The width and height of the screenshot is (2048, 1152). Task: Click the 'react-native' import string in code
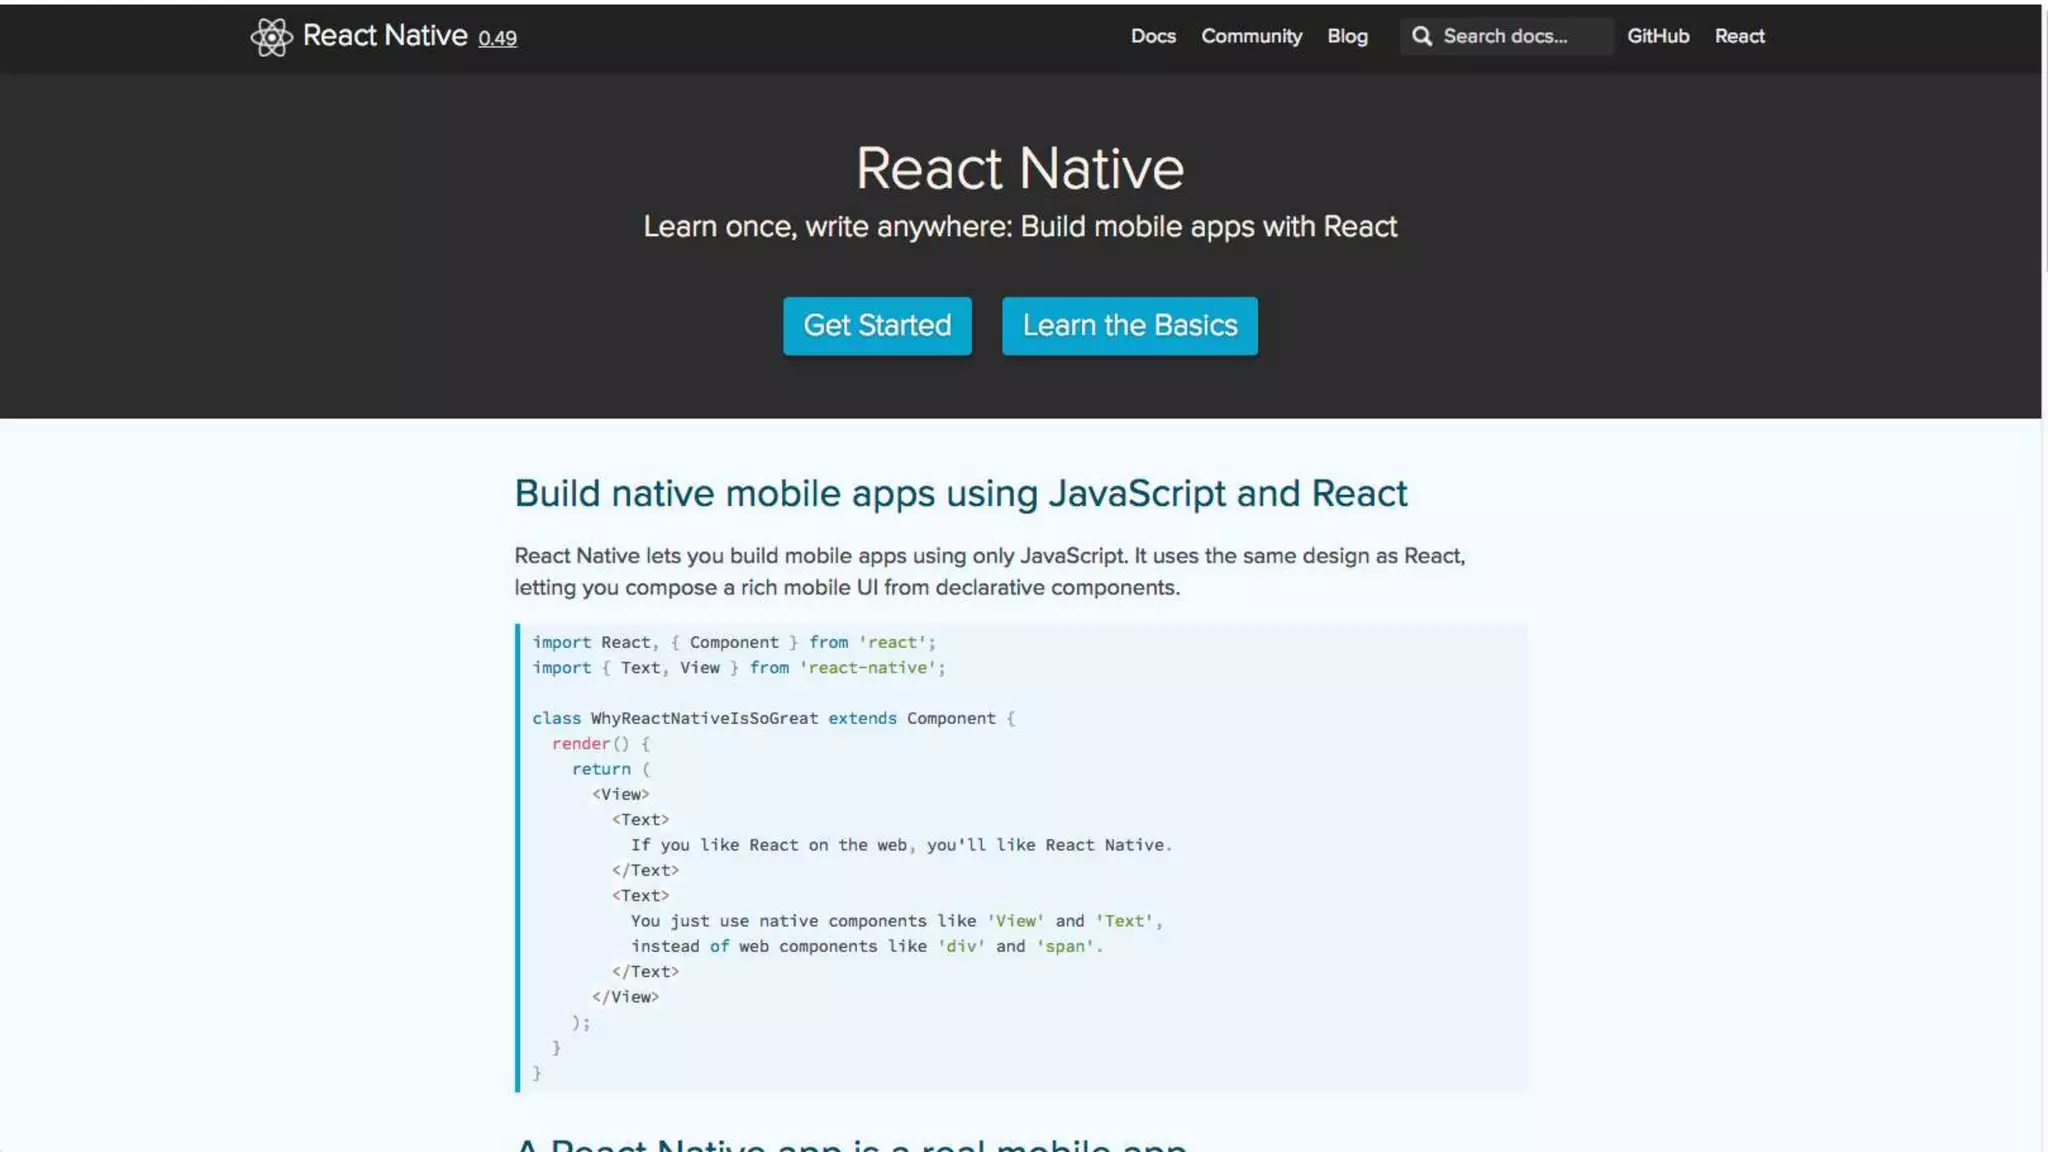(x=868, y=667)
